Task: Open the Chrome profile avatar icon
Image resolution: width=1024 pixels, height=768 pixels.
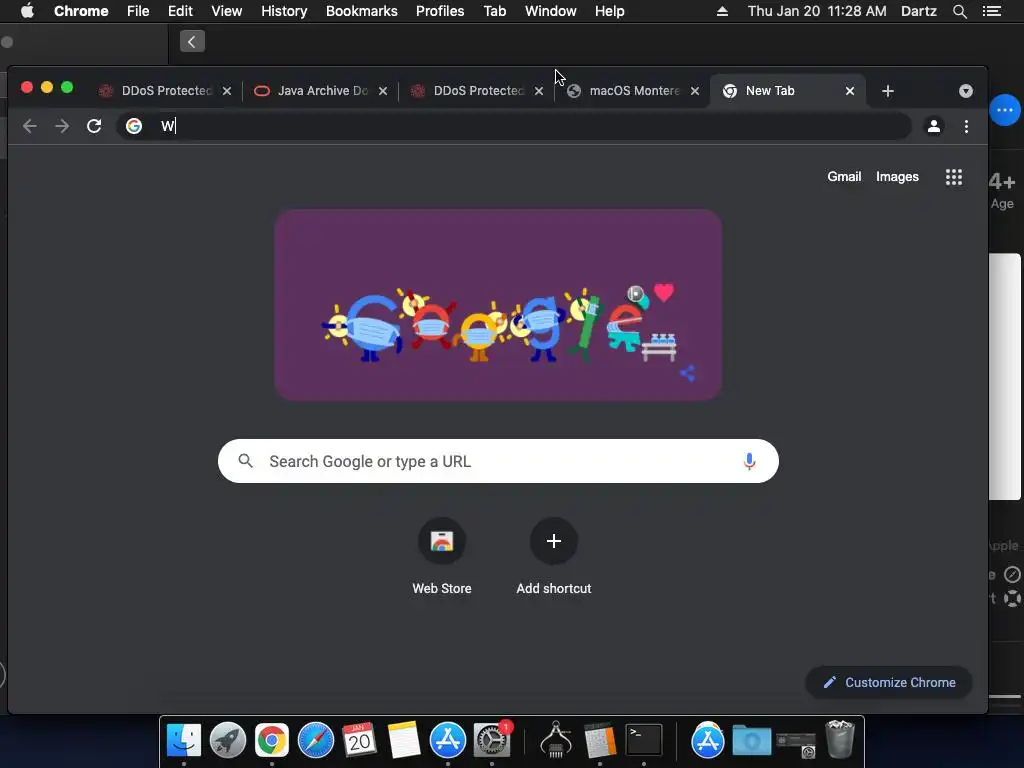Action: click(x=934, y=126)
